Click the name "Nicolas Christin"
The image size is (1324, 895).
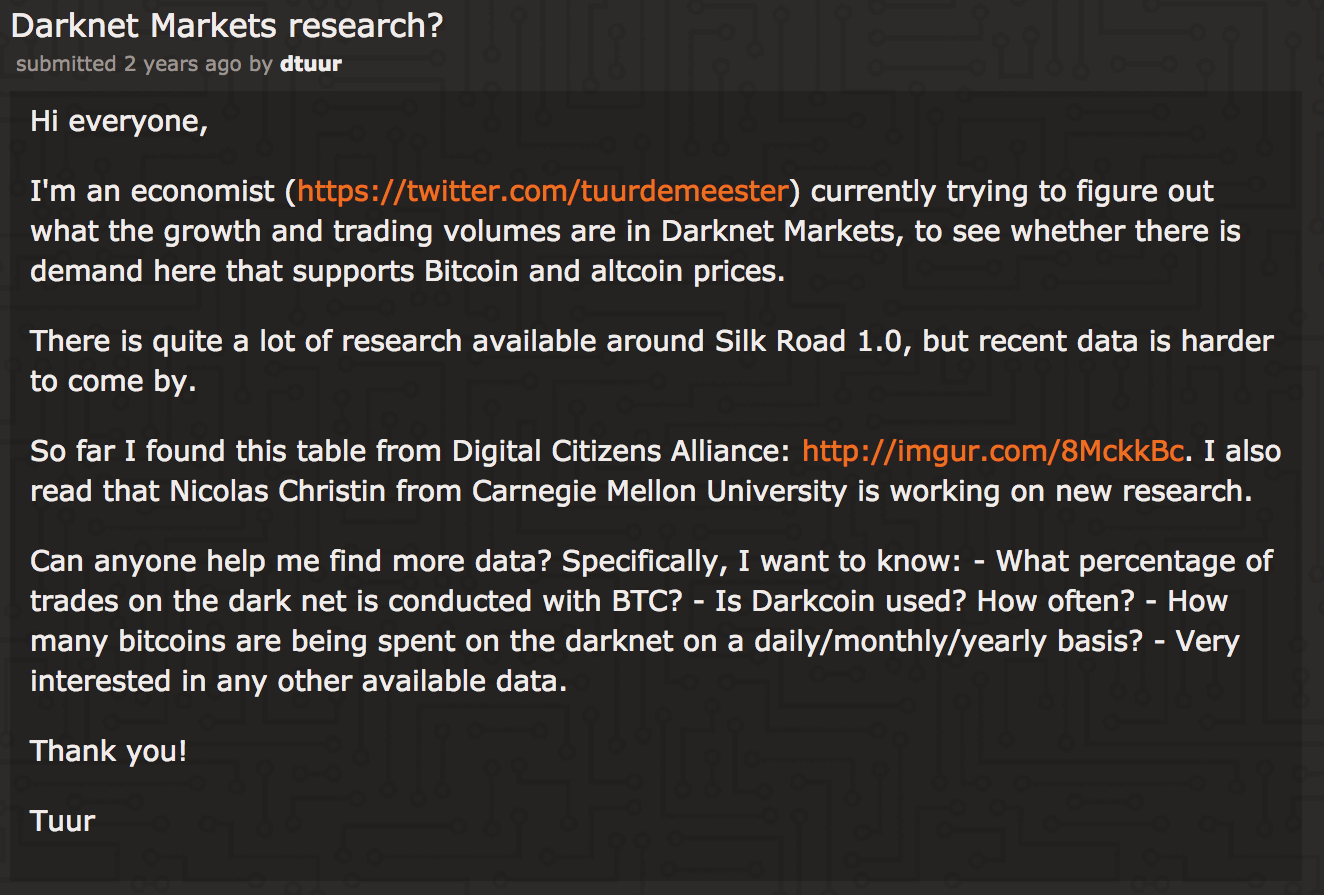click(286, 491)
